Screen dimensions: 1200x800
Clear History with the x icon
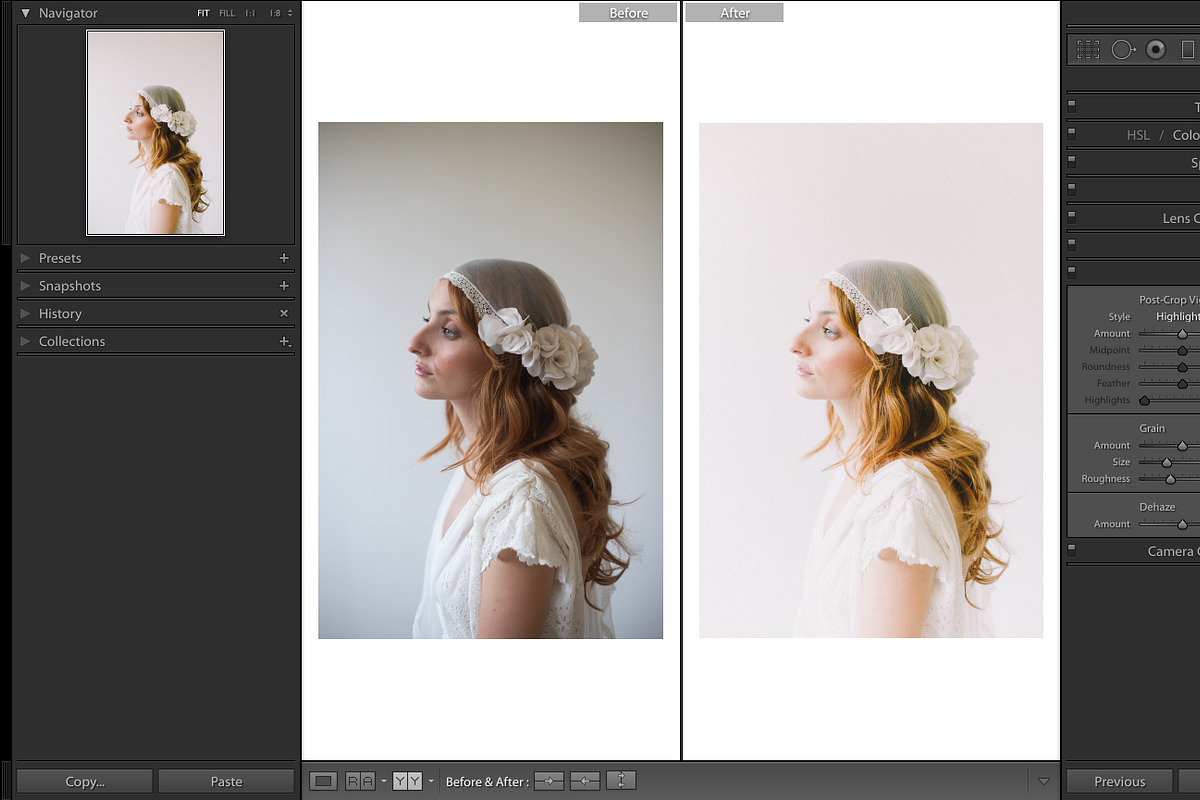click(284, 313)
